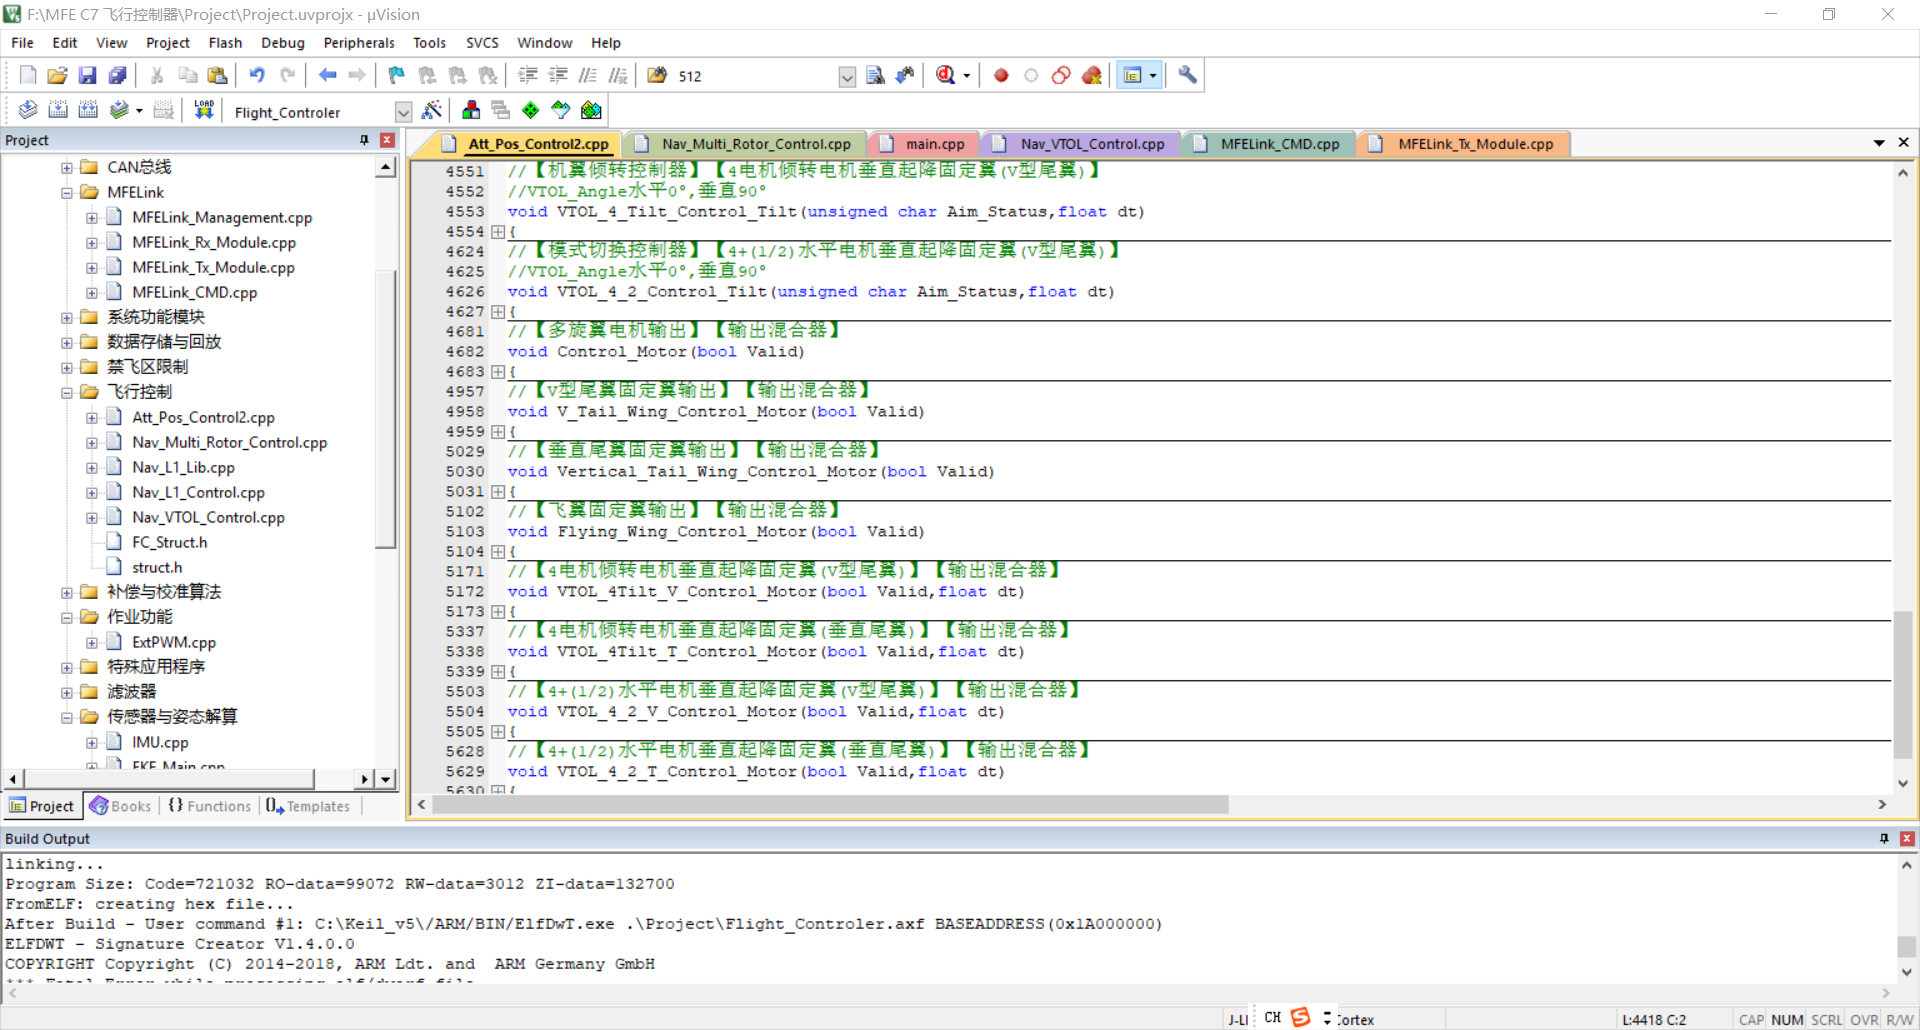The width and height of the screenshot is (1920, 1030).
Task: Switch to the main.cpp editor tab
Action: point(934,144)
